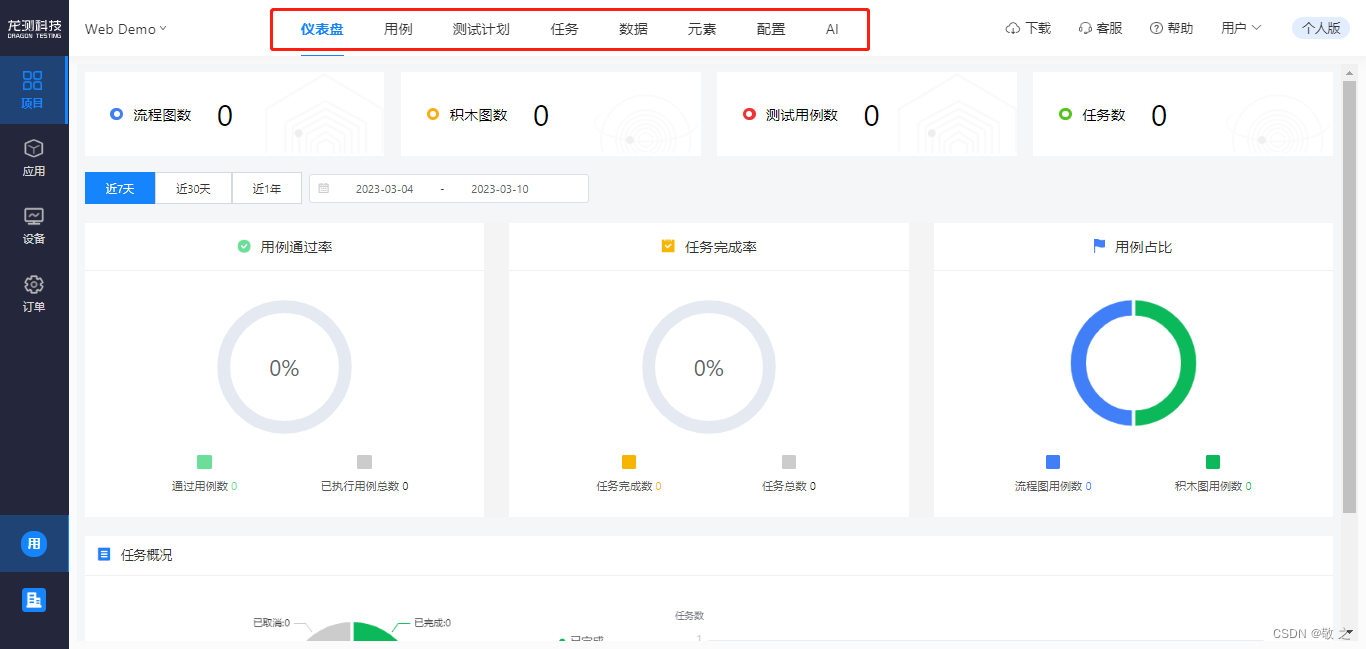1366x649 pixels.
Task: Click the 下载 link text
Action: click(1038, 29)
